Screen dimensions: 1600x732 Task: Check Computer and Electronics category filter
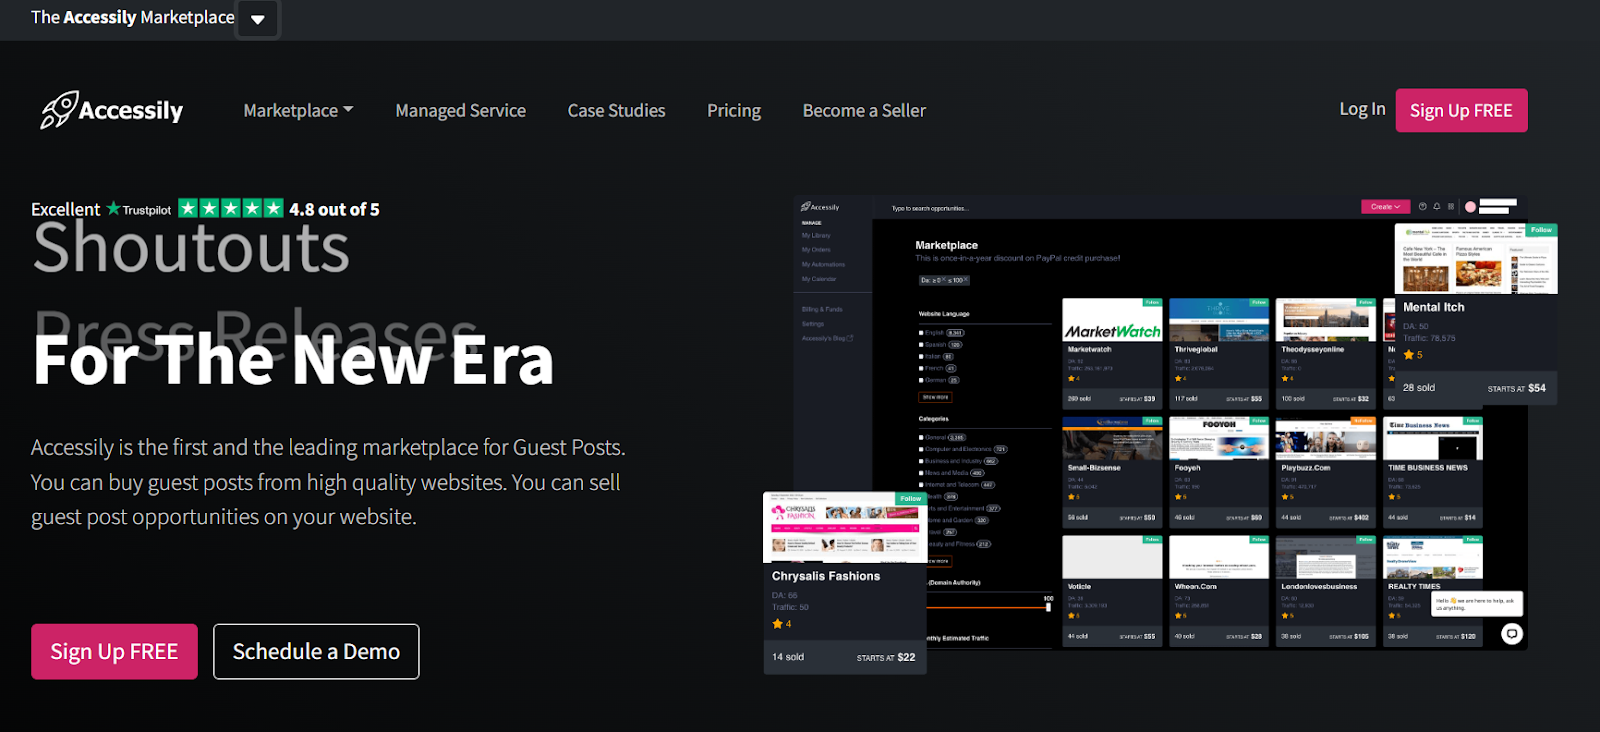point(922,450)
